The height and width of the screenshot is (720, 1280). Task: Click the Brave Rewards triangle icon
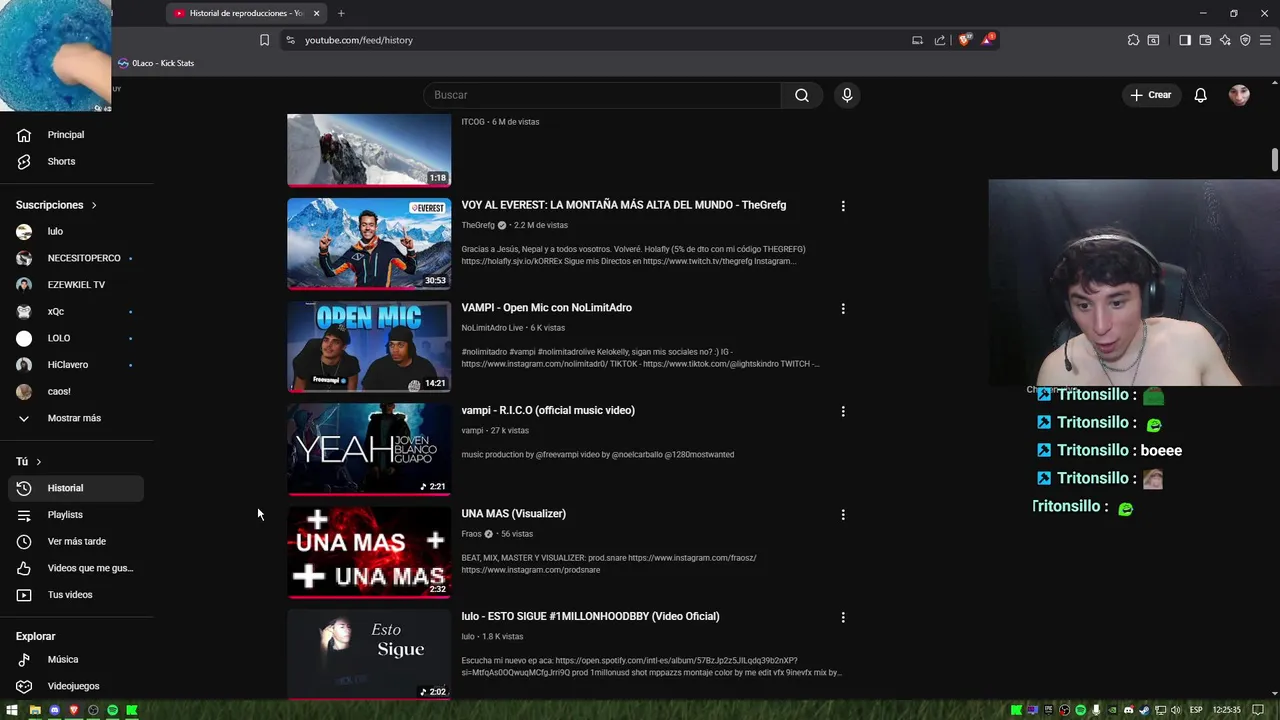pos(988,40)
